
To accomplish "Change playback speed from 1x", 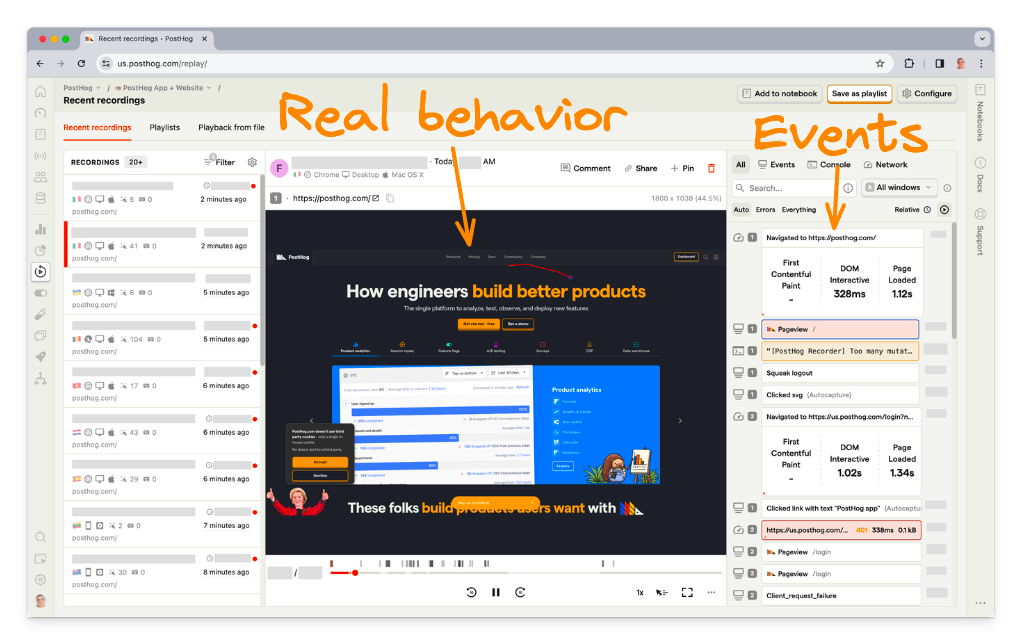I will point(639,593).
